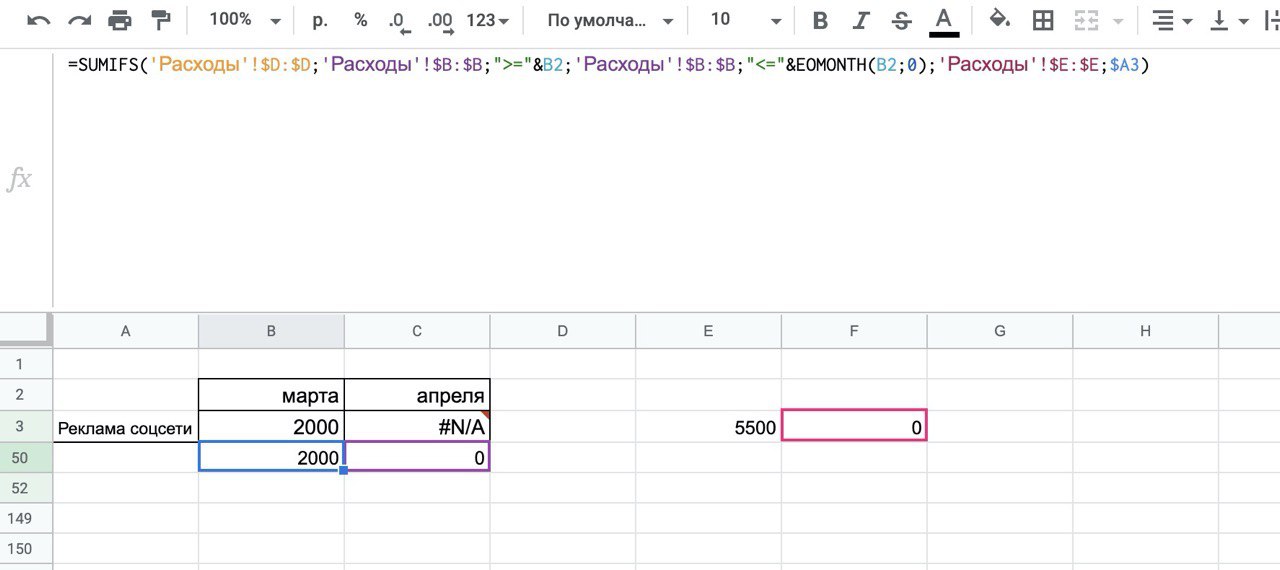Select cell B50 with value 2000
The height and width of the screenshot is (570, 1280).
271,457
